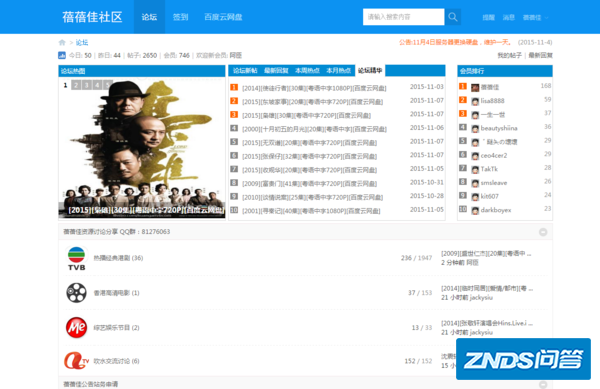Open the forum statistics chart icon

pos(62,55)
